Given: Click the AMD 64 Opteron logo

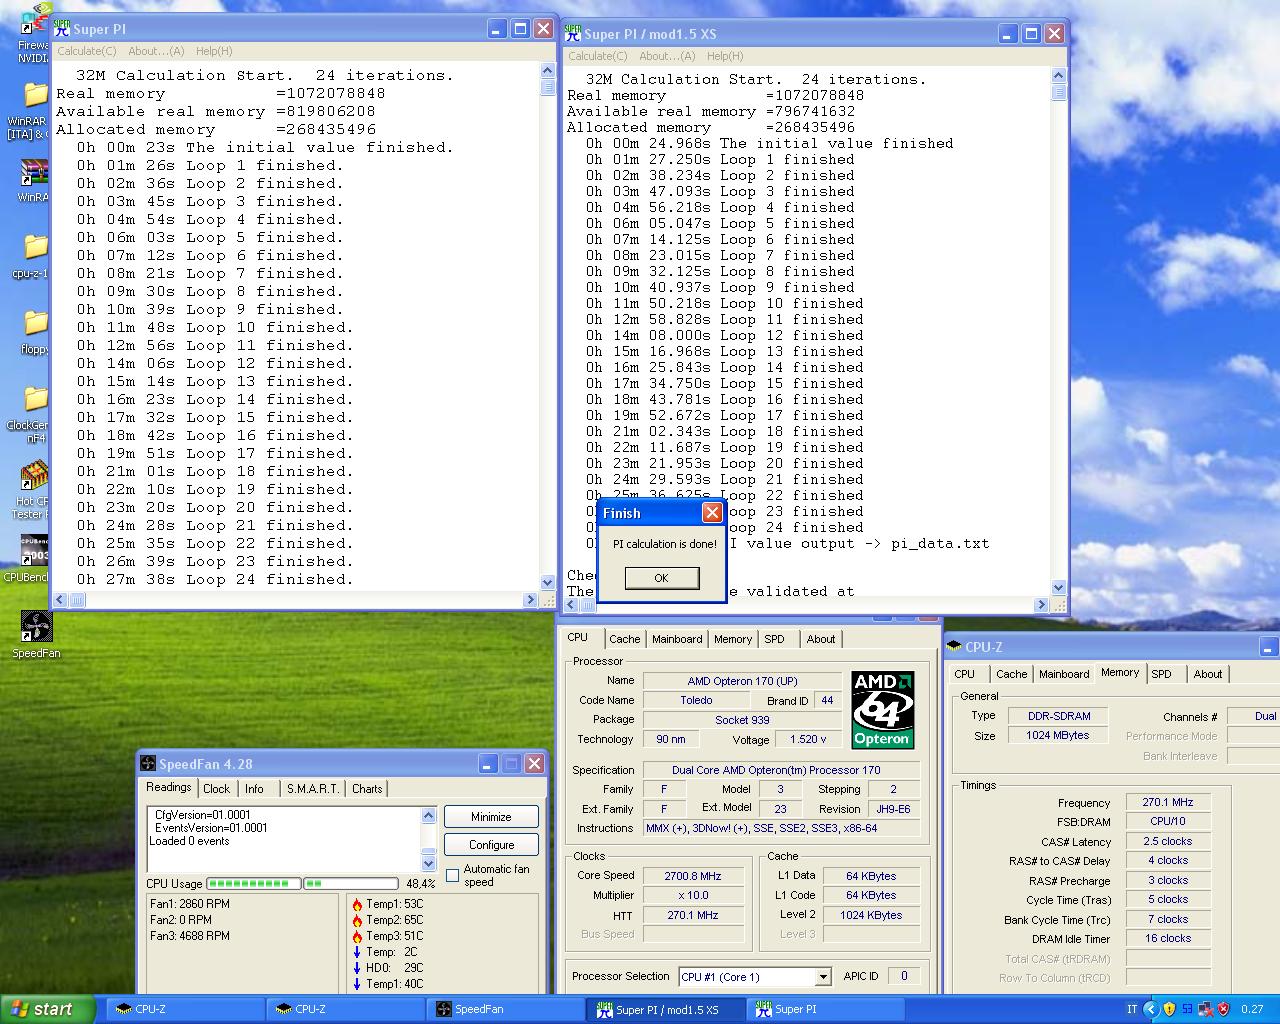Looking at the screenshot, I should click(882, 709).
